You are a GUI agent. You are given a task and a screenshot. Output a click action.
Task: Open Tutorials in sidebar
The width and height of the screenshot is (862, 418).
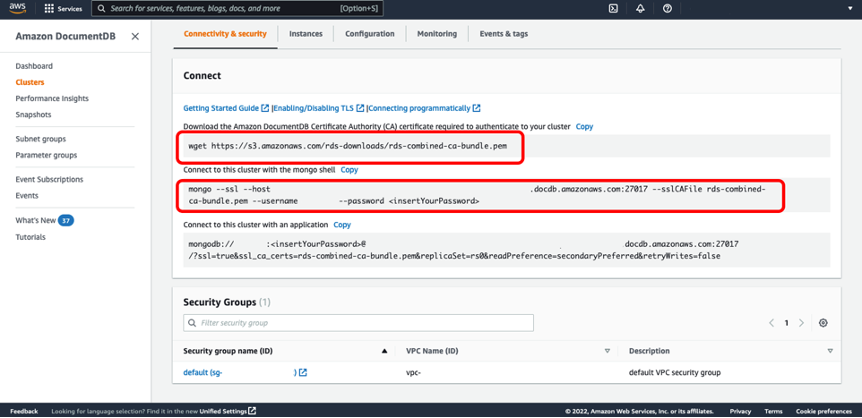pos(30,237)
